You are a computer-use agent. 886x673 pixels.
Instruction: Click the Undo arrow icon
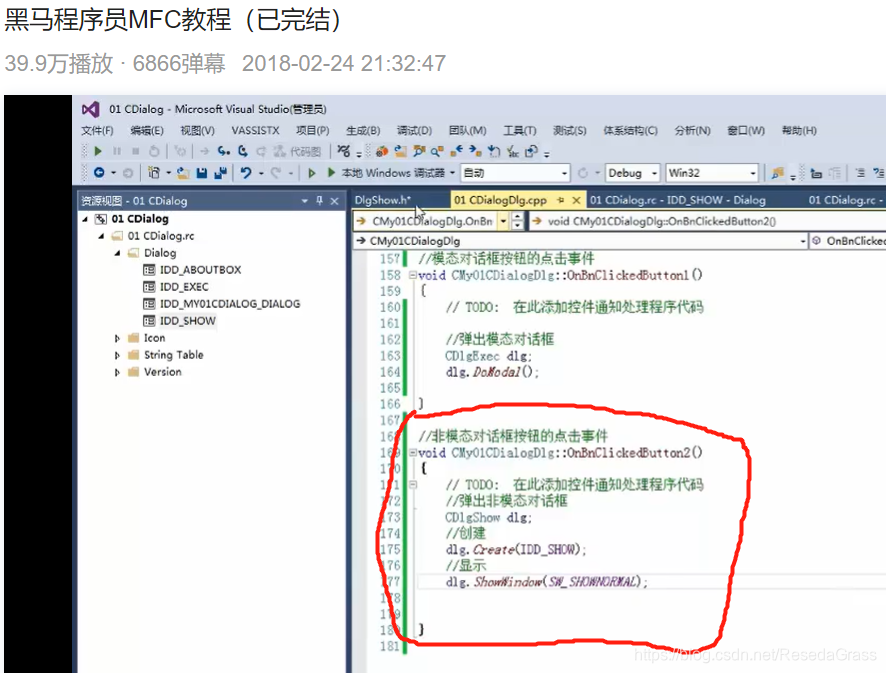point(246,172)
